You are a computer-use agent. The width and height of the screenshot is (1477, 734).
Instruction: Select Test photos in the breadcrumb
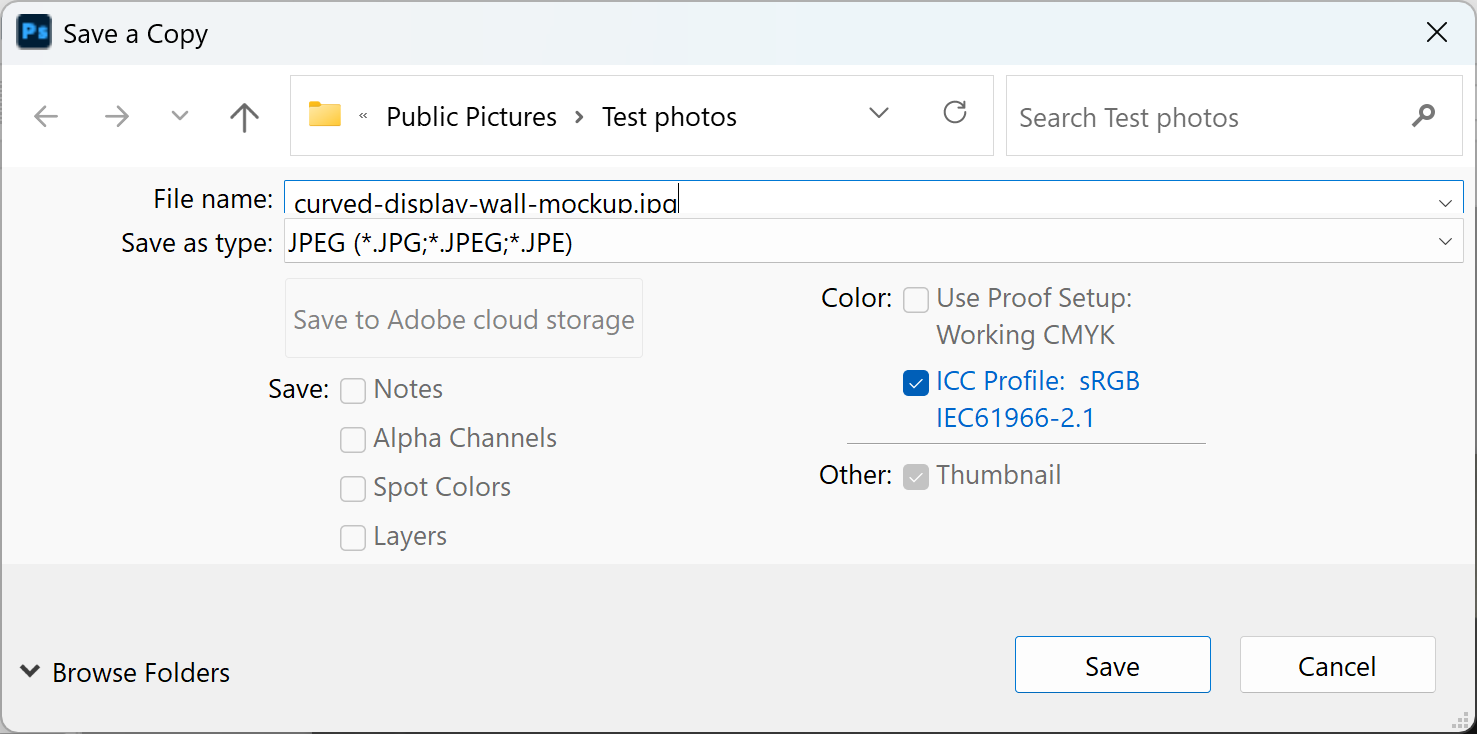[x=669, y=117]
